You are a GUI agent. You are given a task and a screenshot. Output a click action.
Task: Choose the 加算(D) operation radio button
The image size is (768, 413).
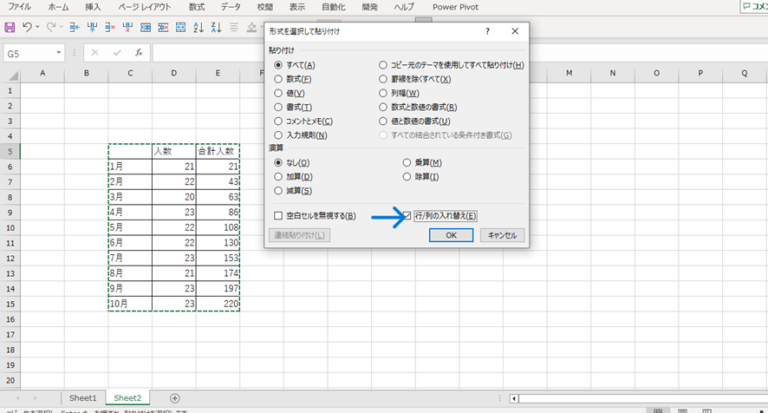278,176
